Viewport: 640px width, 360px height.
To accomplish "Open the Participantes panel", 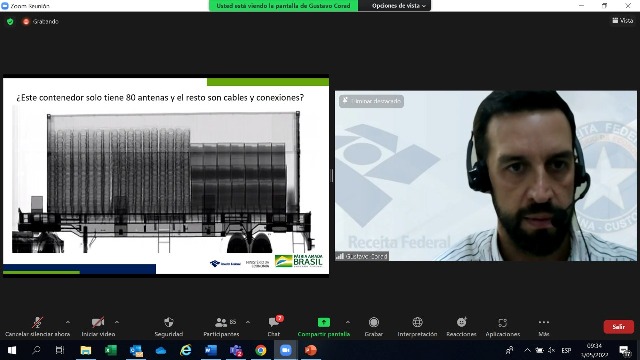I will coord(221,327).
